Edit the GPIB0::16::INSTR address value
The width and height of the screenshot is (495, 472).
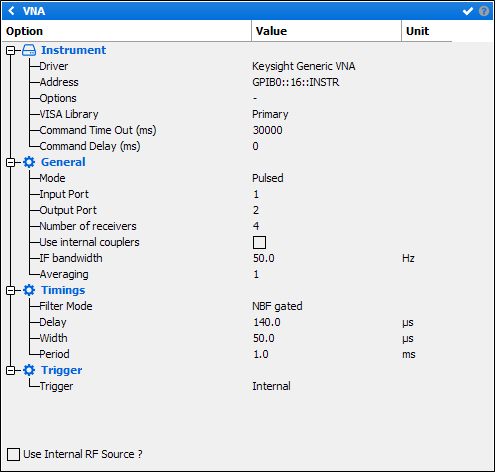pos(296,82)
